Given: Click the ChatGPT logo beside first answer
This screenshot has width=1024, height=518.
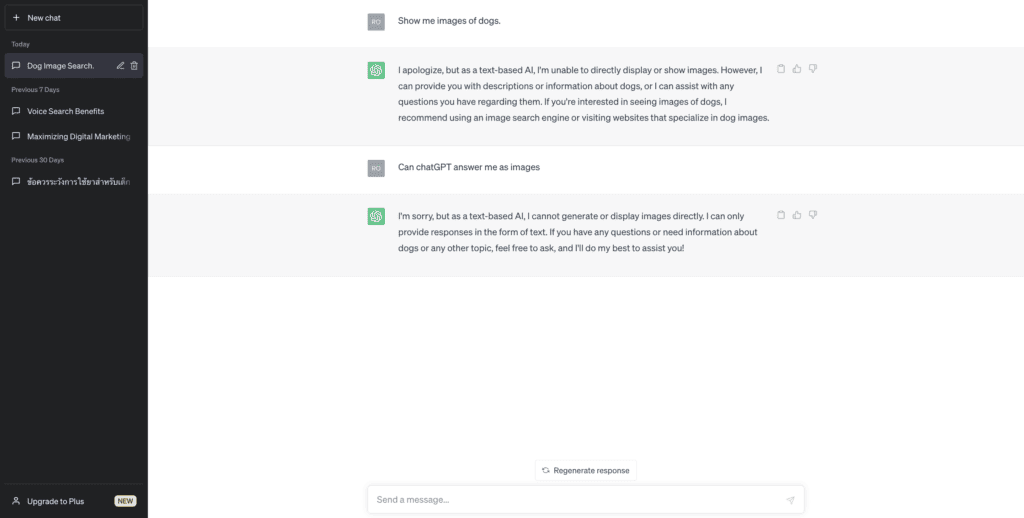Looking at the screenshot, I should tap(376, 71).
